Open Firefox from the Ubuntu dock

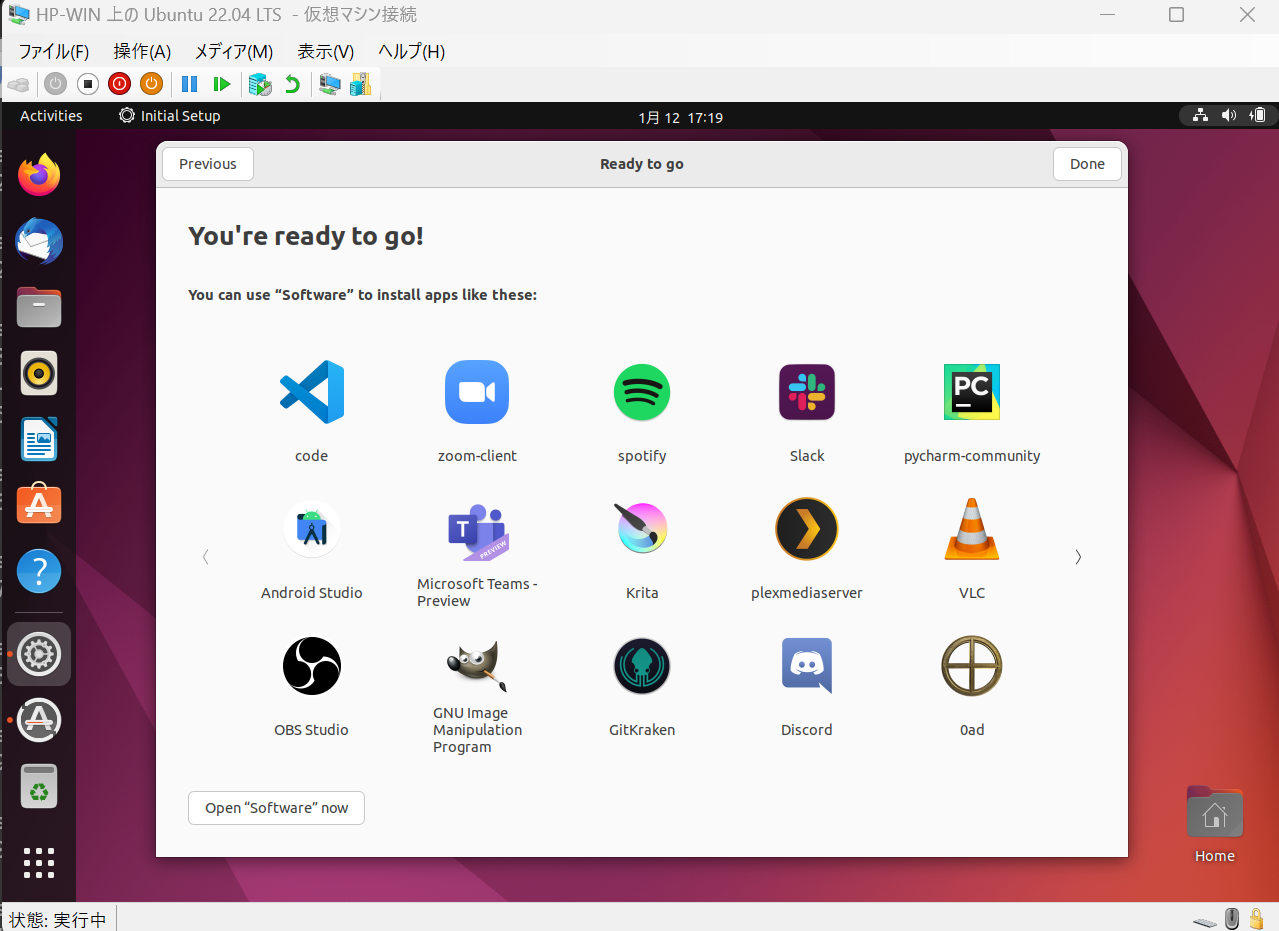click(x=39, y=176)
